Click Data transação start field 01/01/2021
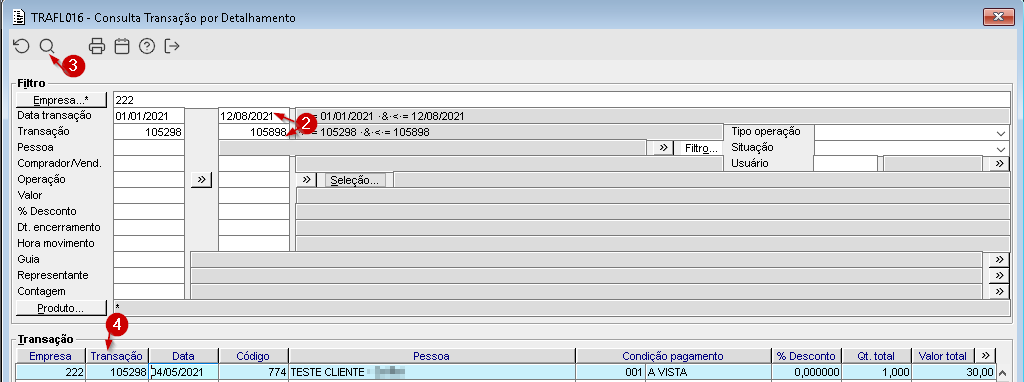Image resolution: width=1024 pixels, height=382 pixels. (x=149, y=116)
